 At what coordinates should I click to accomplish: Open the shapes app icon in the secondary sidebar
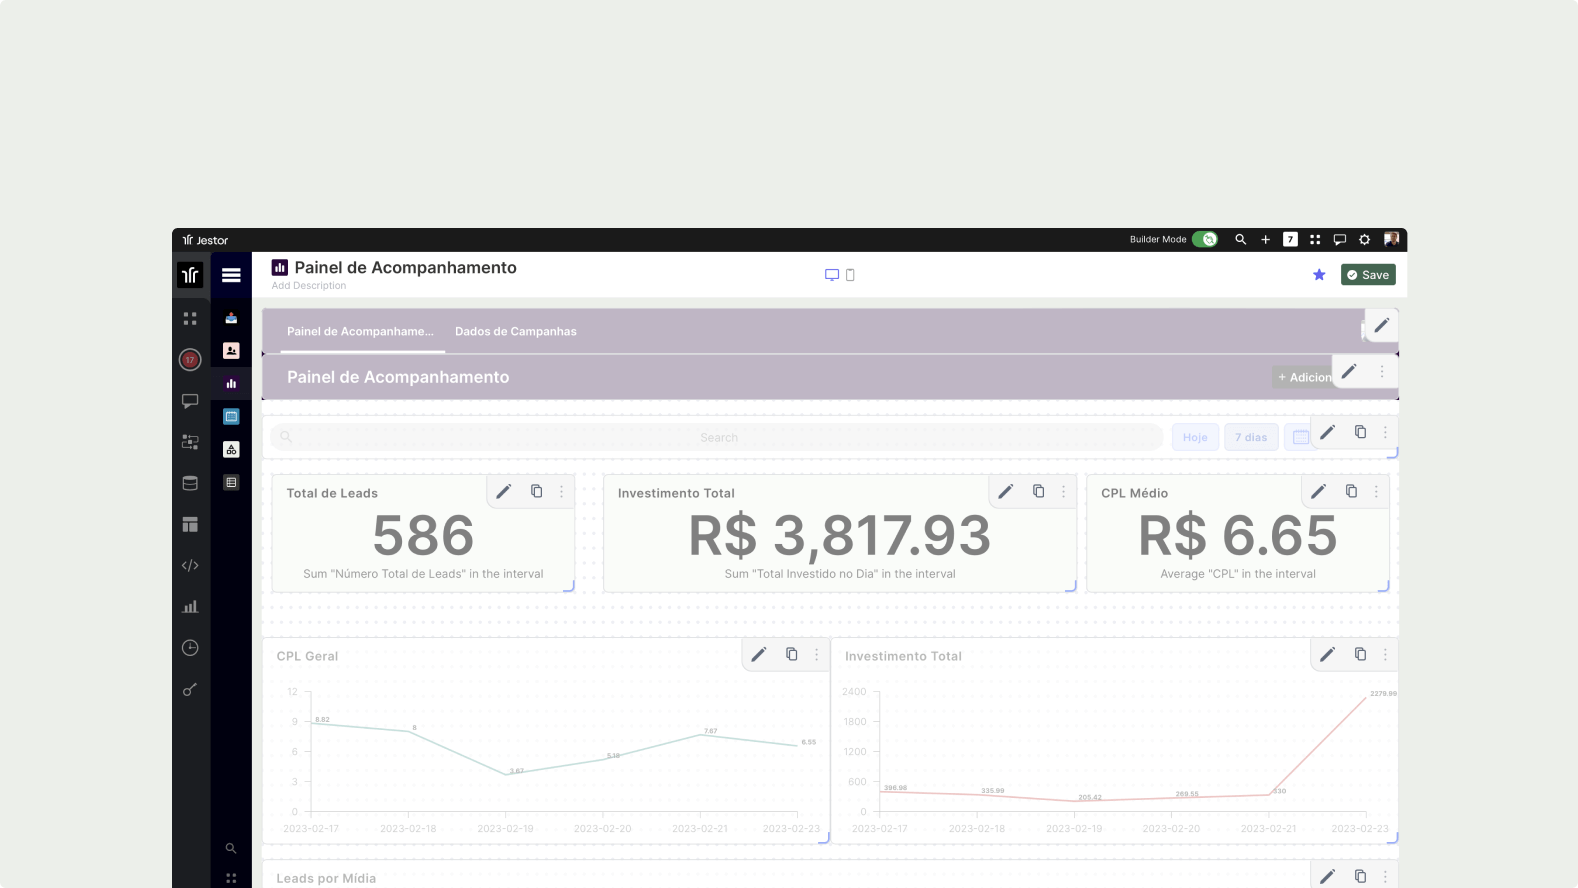(231, 450)
